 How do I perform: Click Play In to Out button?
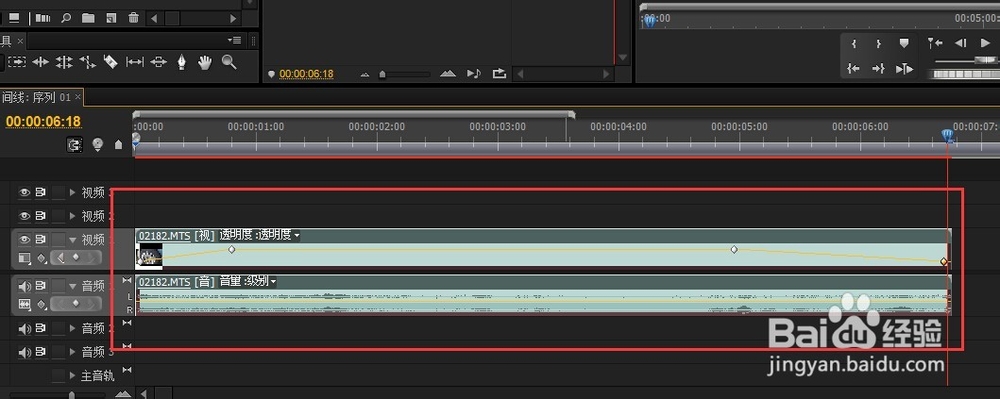pyautogui.click(x=904, y=68)
